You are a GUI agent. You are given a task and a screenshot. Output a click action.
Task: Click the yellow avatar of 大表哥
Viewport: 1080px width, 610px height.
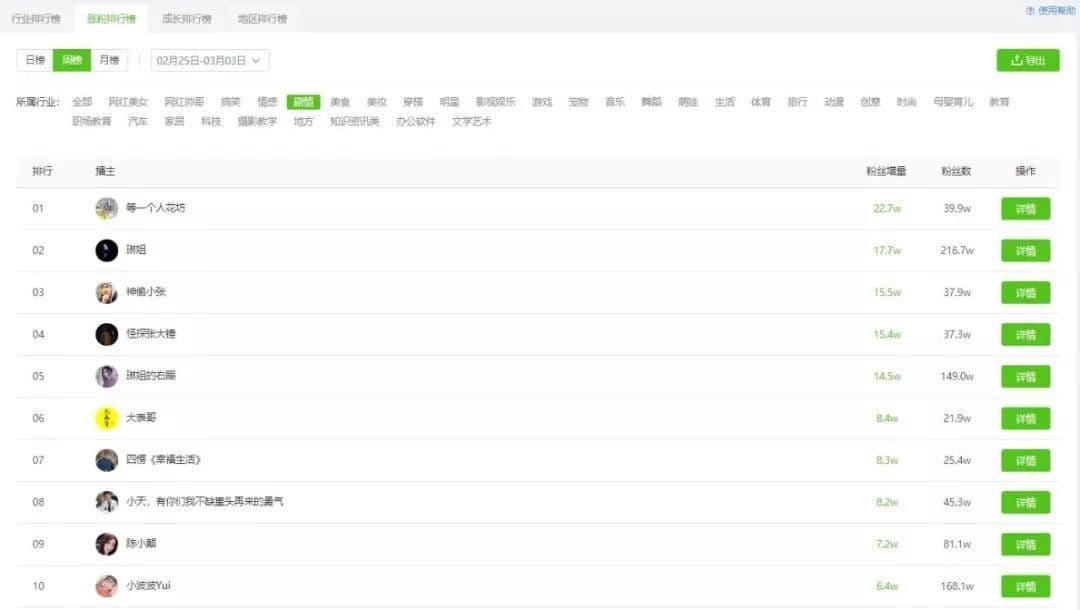click(107, 418)
